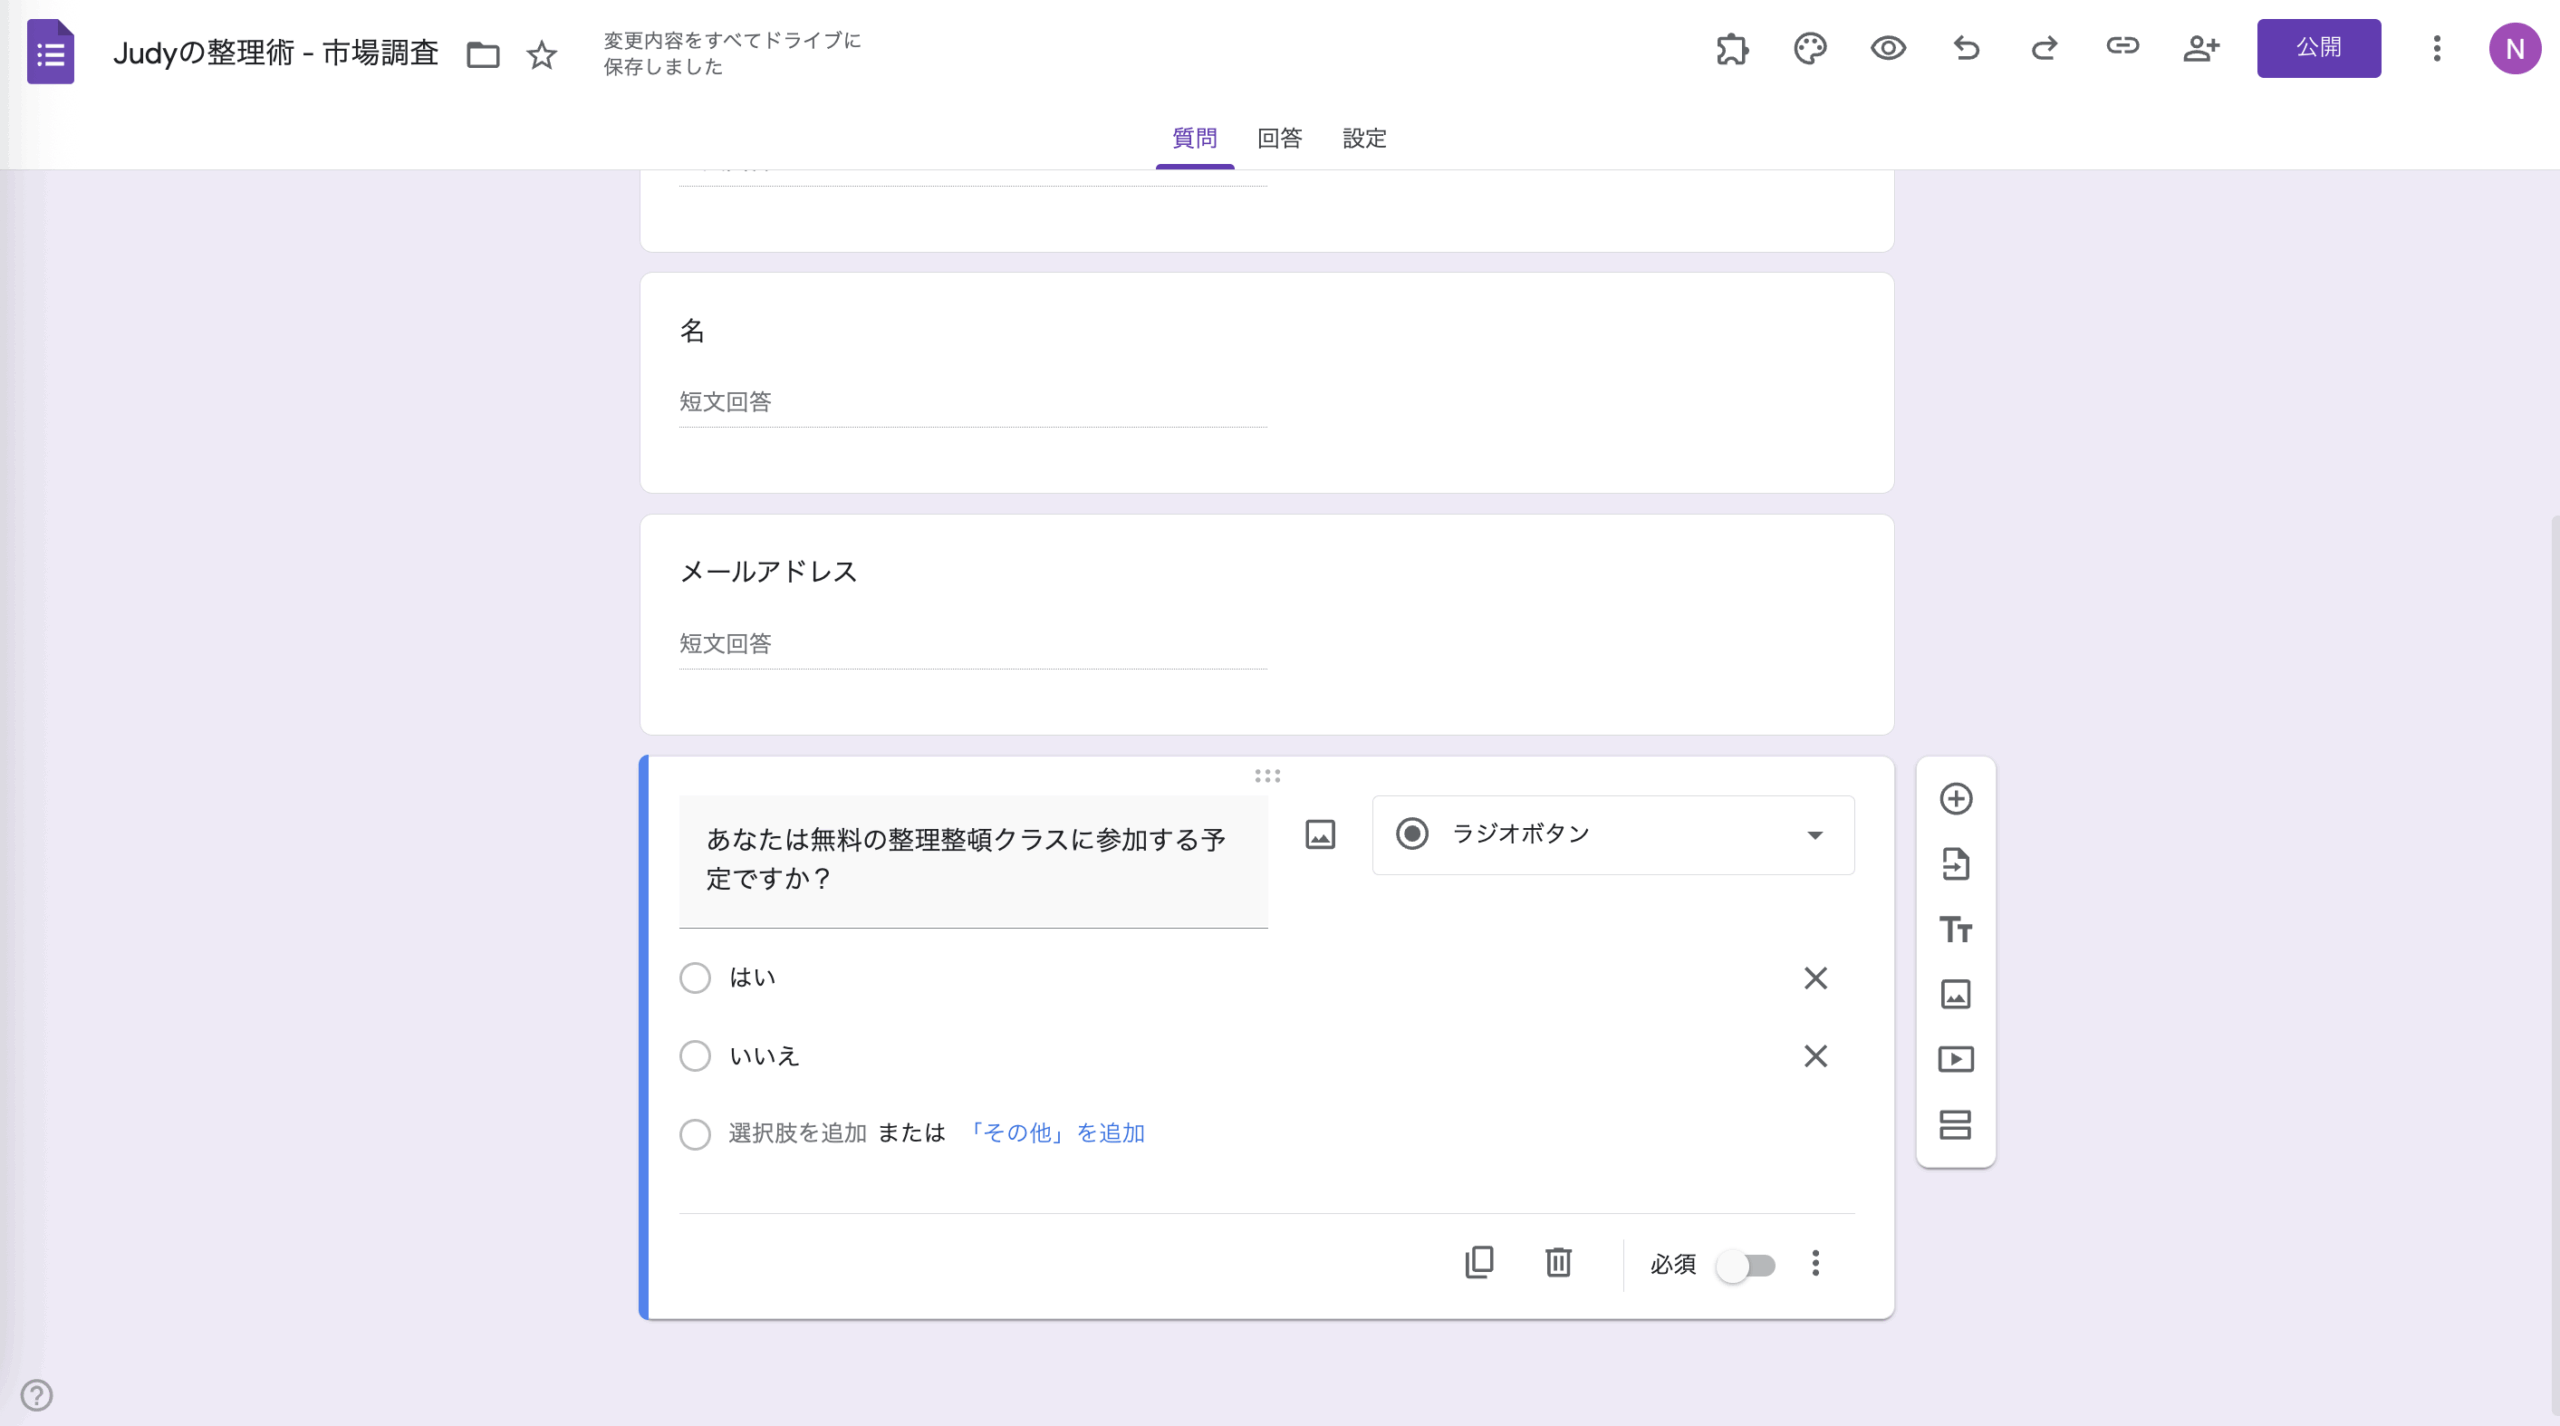Add a new question with the plus icon

[1956, 798]
